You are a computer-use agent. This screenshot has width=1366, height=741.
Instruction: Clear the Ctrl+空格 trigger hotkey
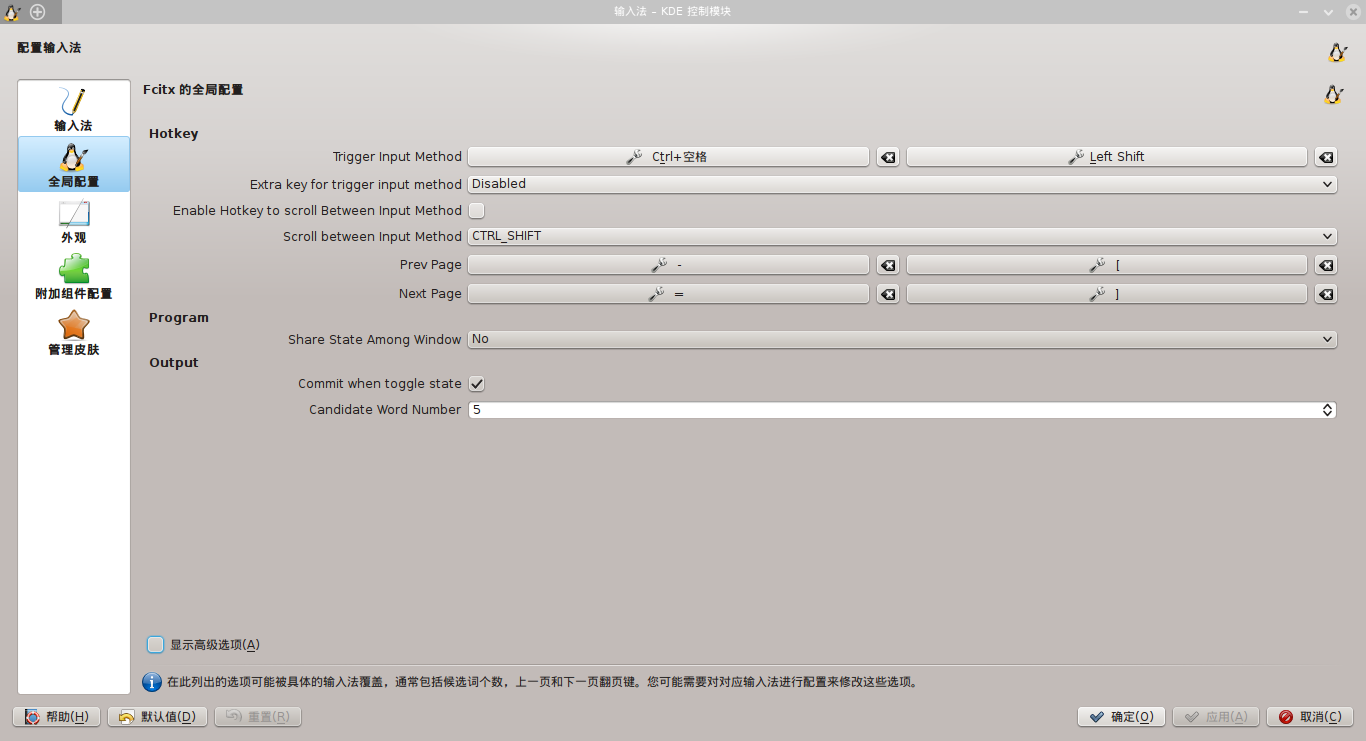pos(887,157)
